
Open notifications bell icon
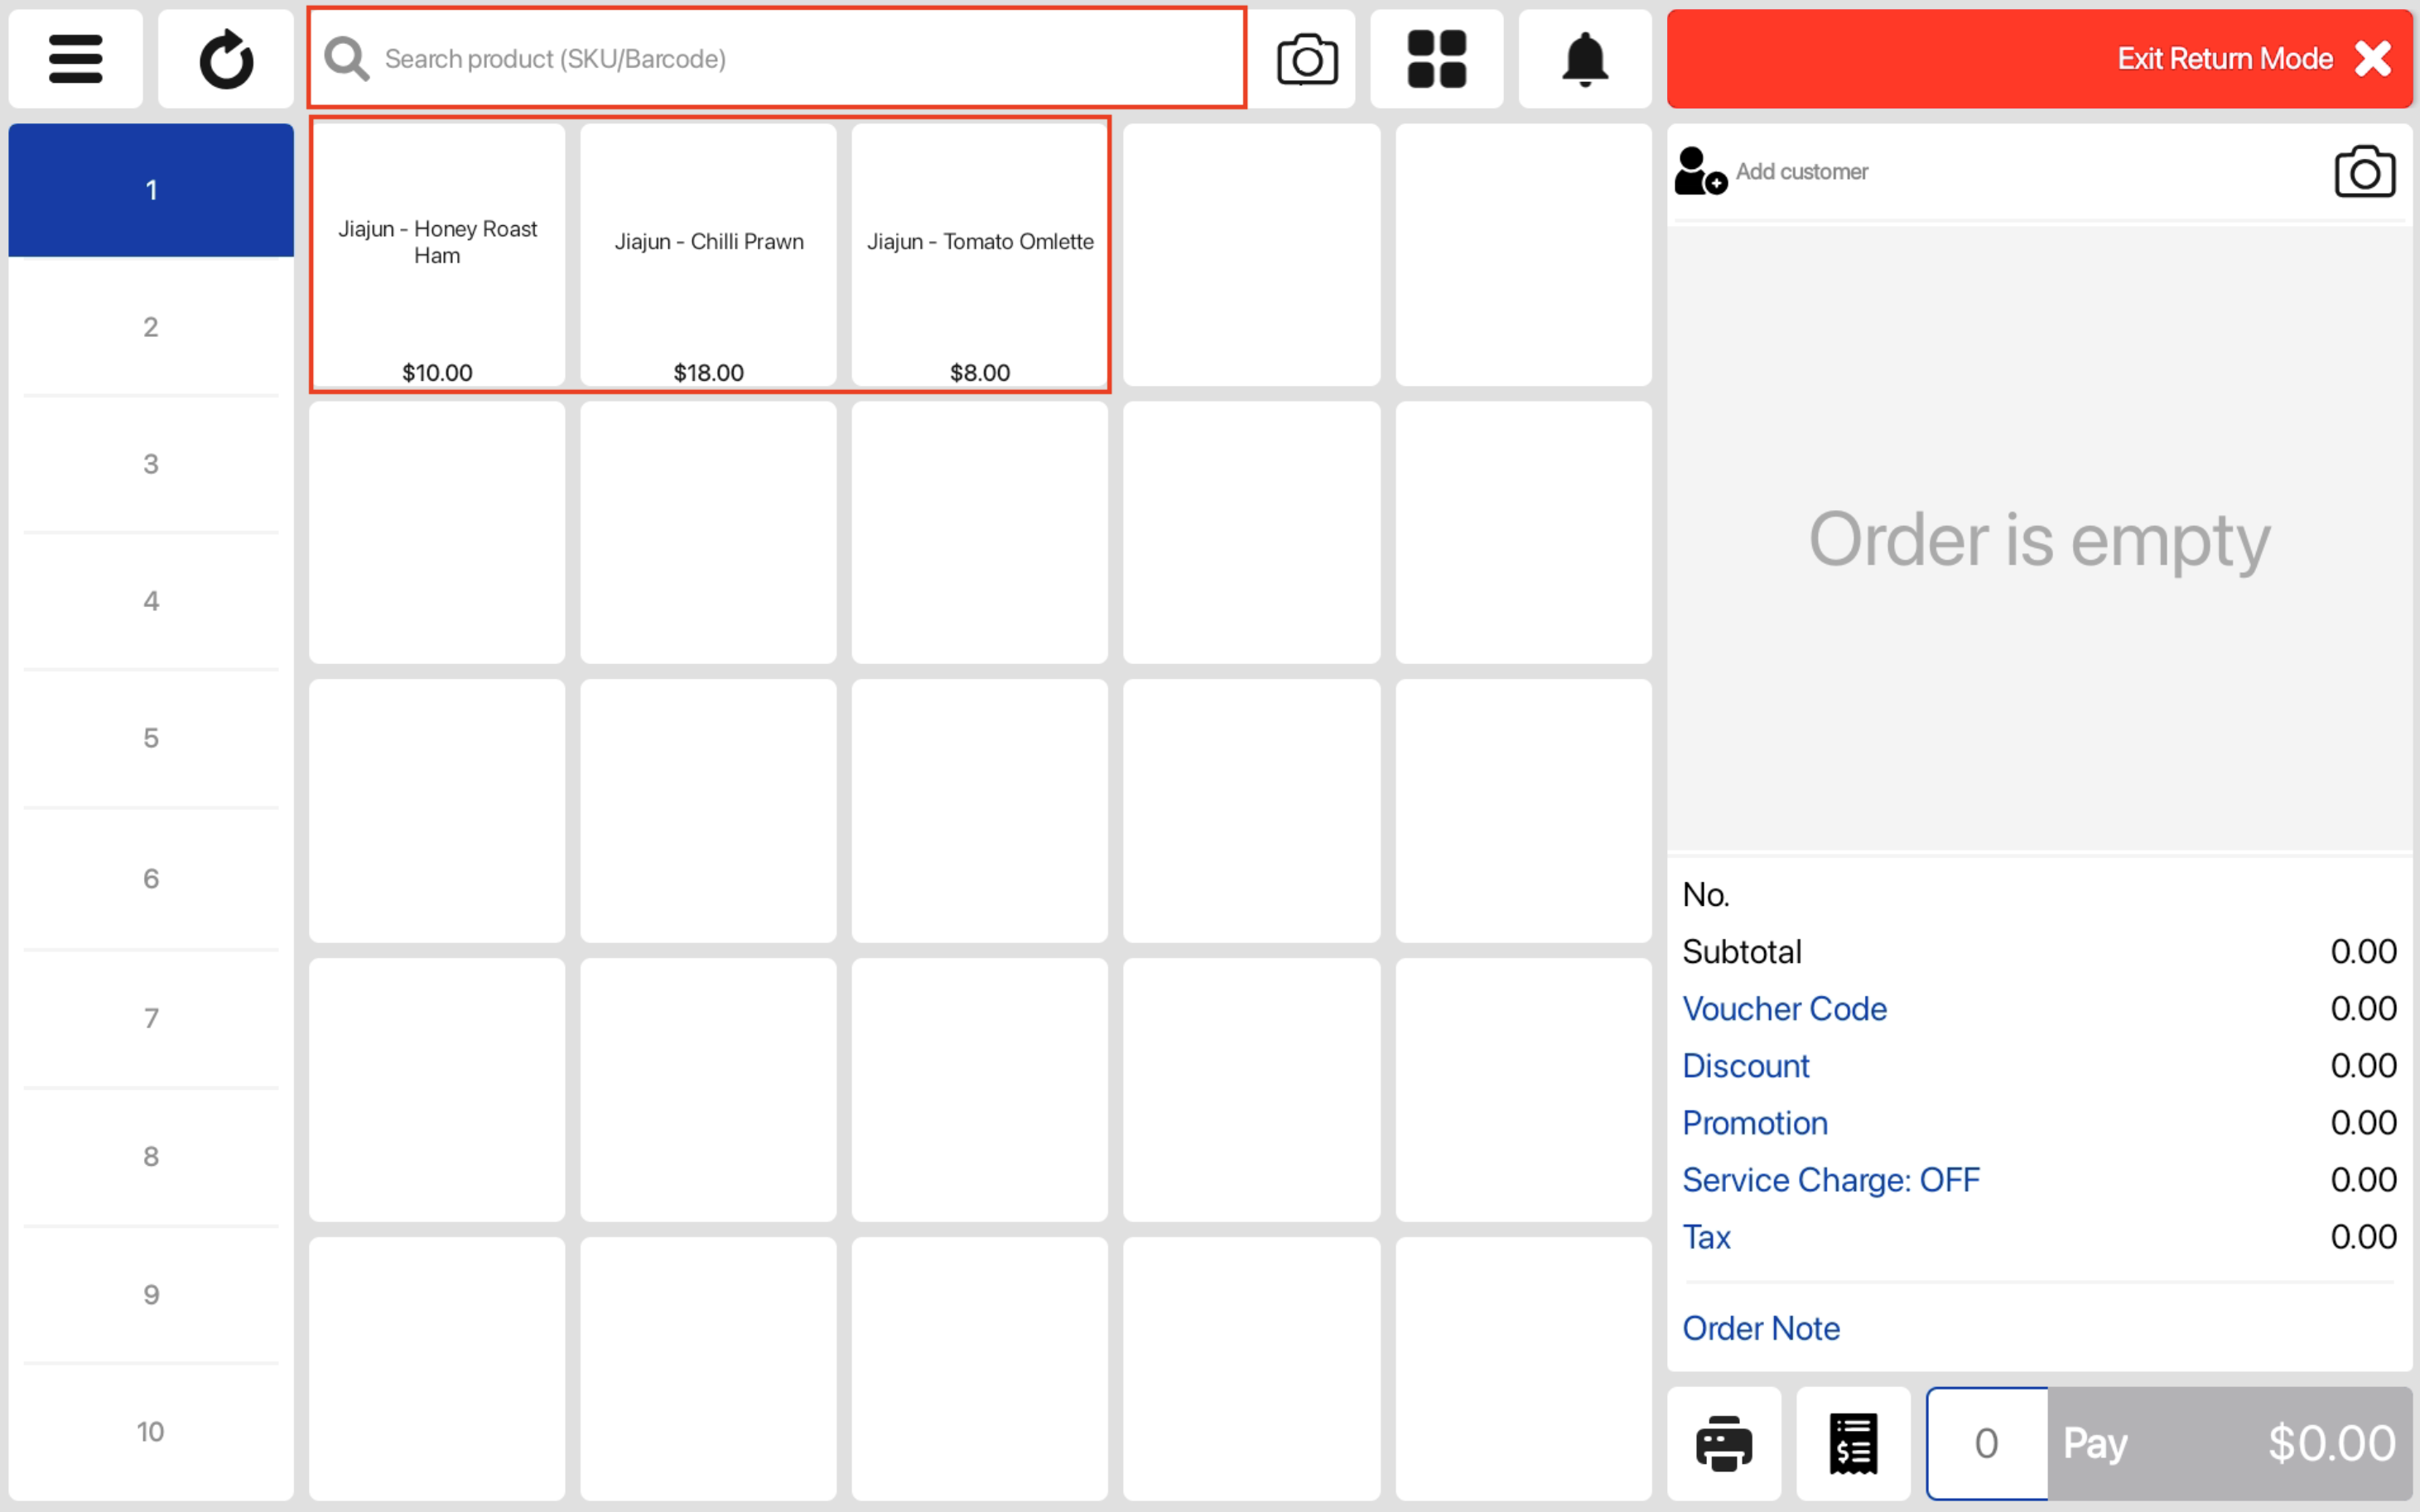(x=1584, y=59)
